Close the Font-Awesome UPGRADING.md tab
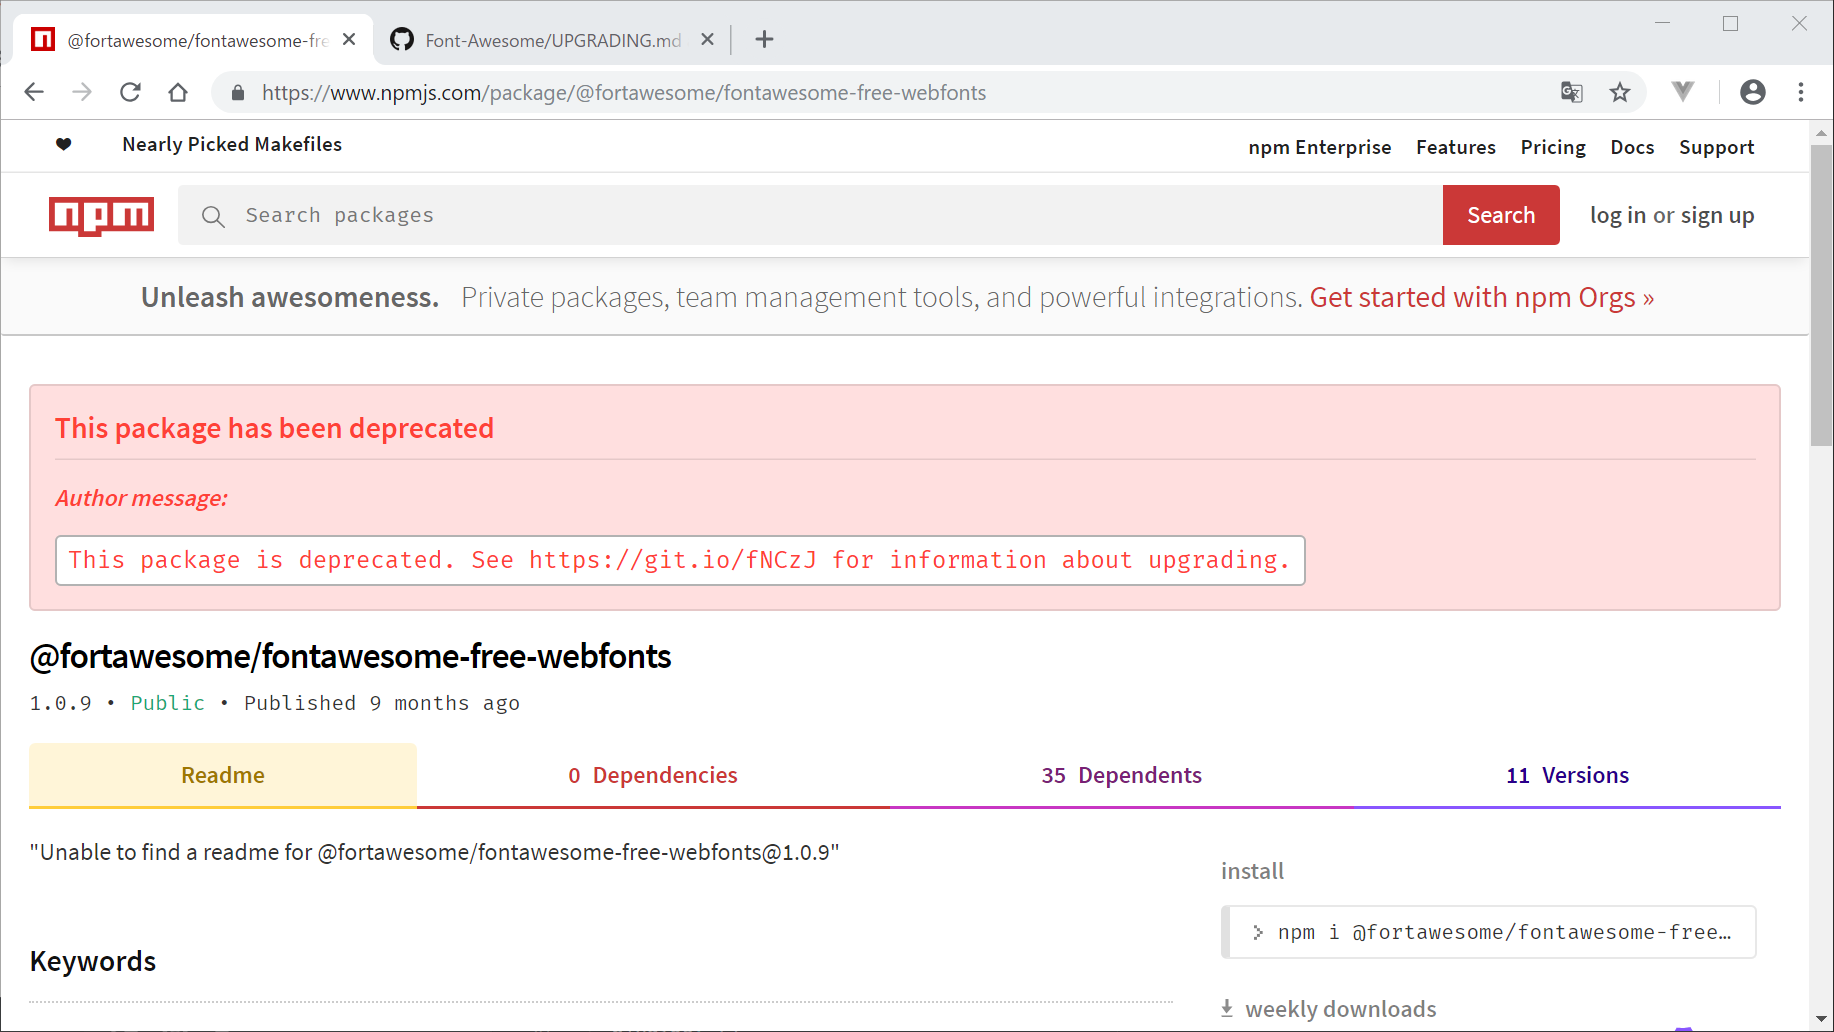 [707, 40]
